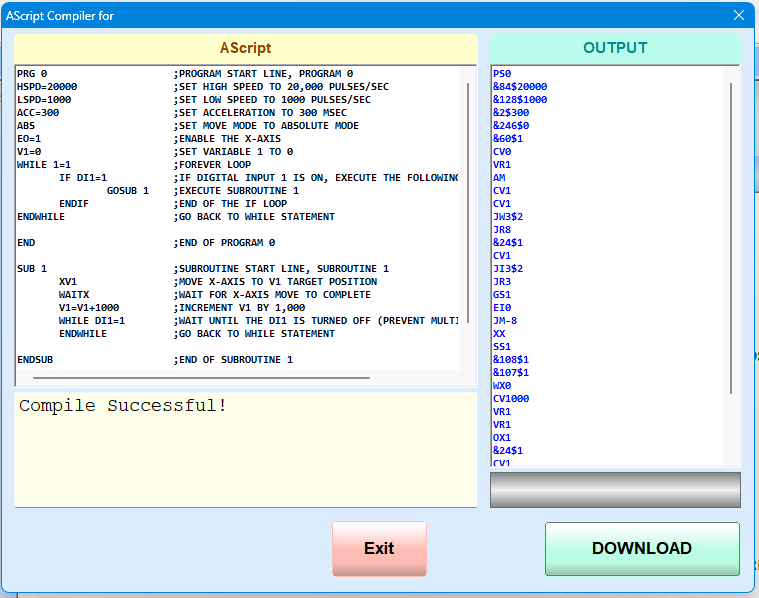Close the AScript Compiler window
Viewport: 759px width, 598px height.
click(739, 15)
